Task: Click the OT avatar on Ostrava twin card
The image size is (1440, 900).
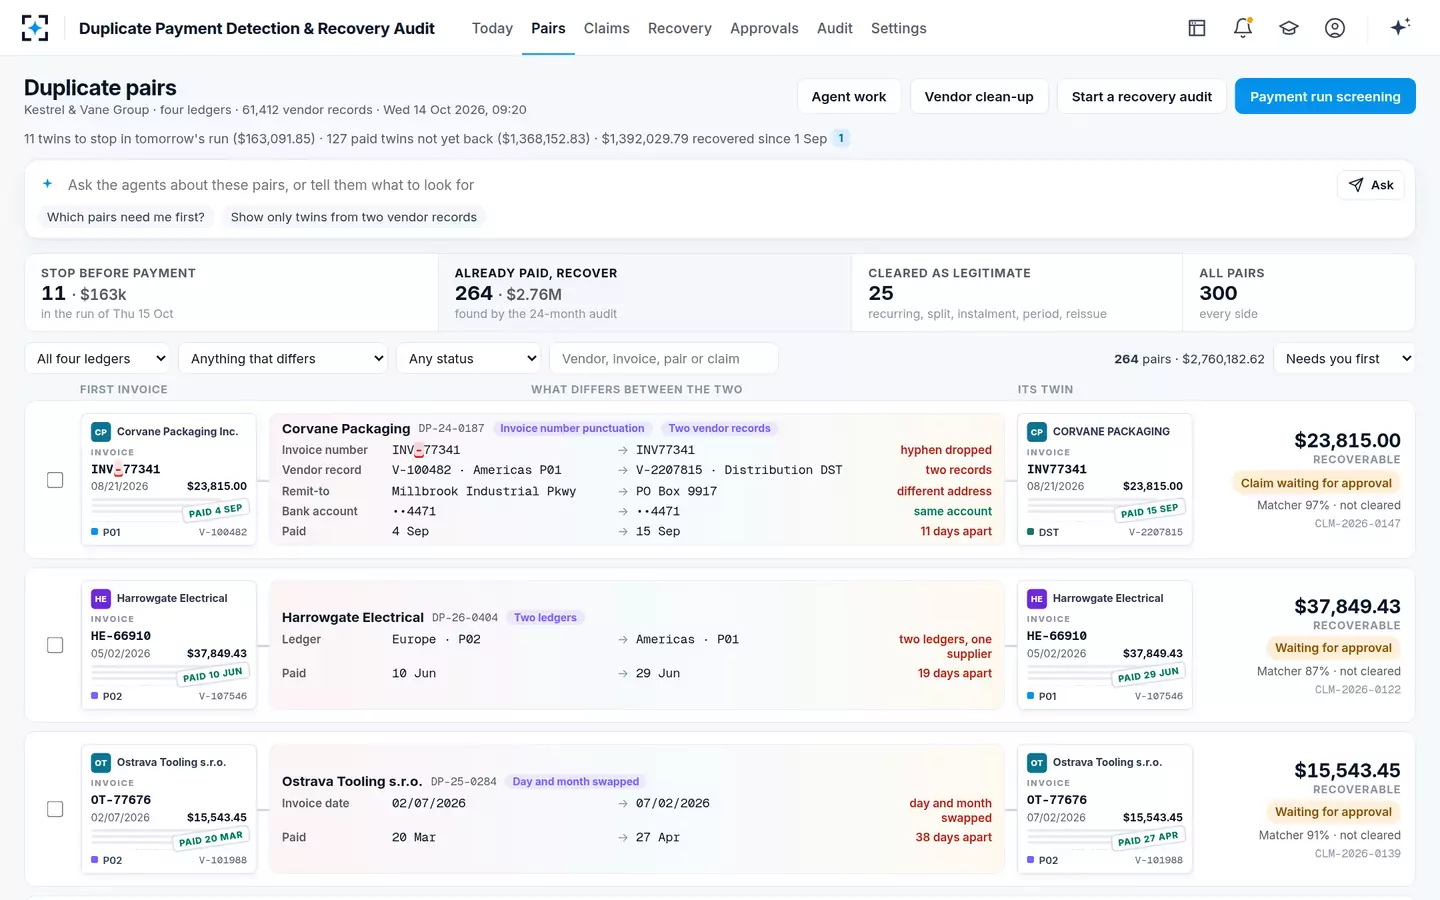Action: click(1037, 763)
